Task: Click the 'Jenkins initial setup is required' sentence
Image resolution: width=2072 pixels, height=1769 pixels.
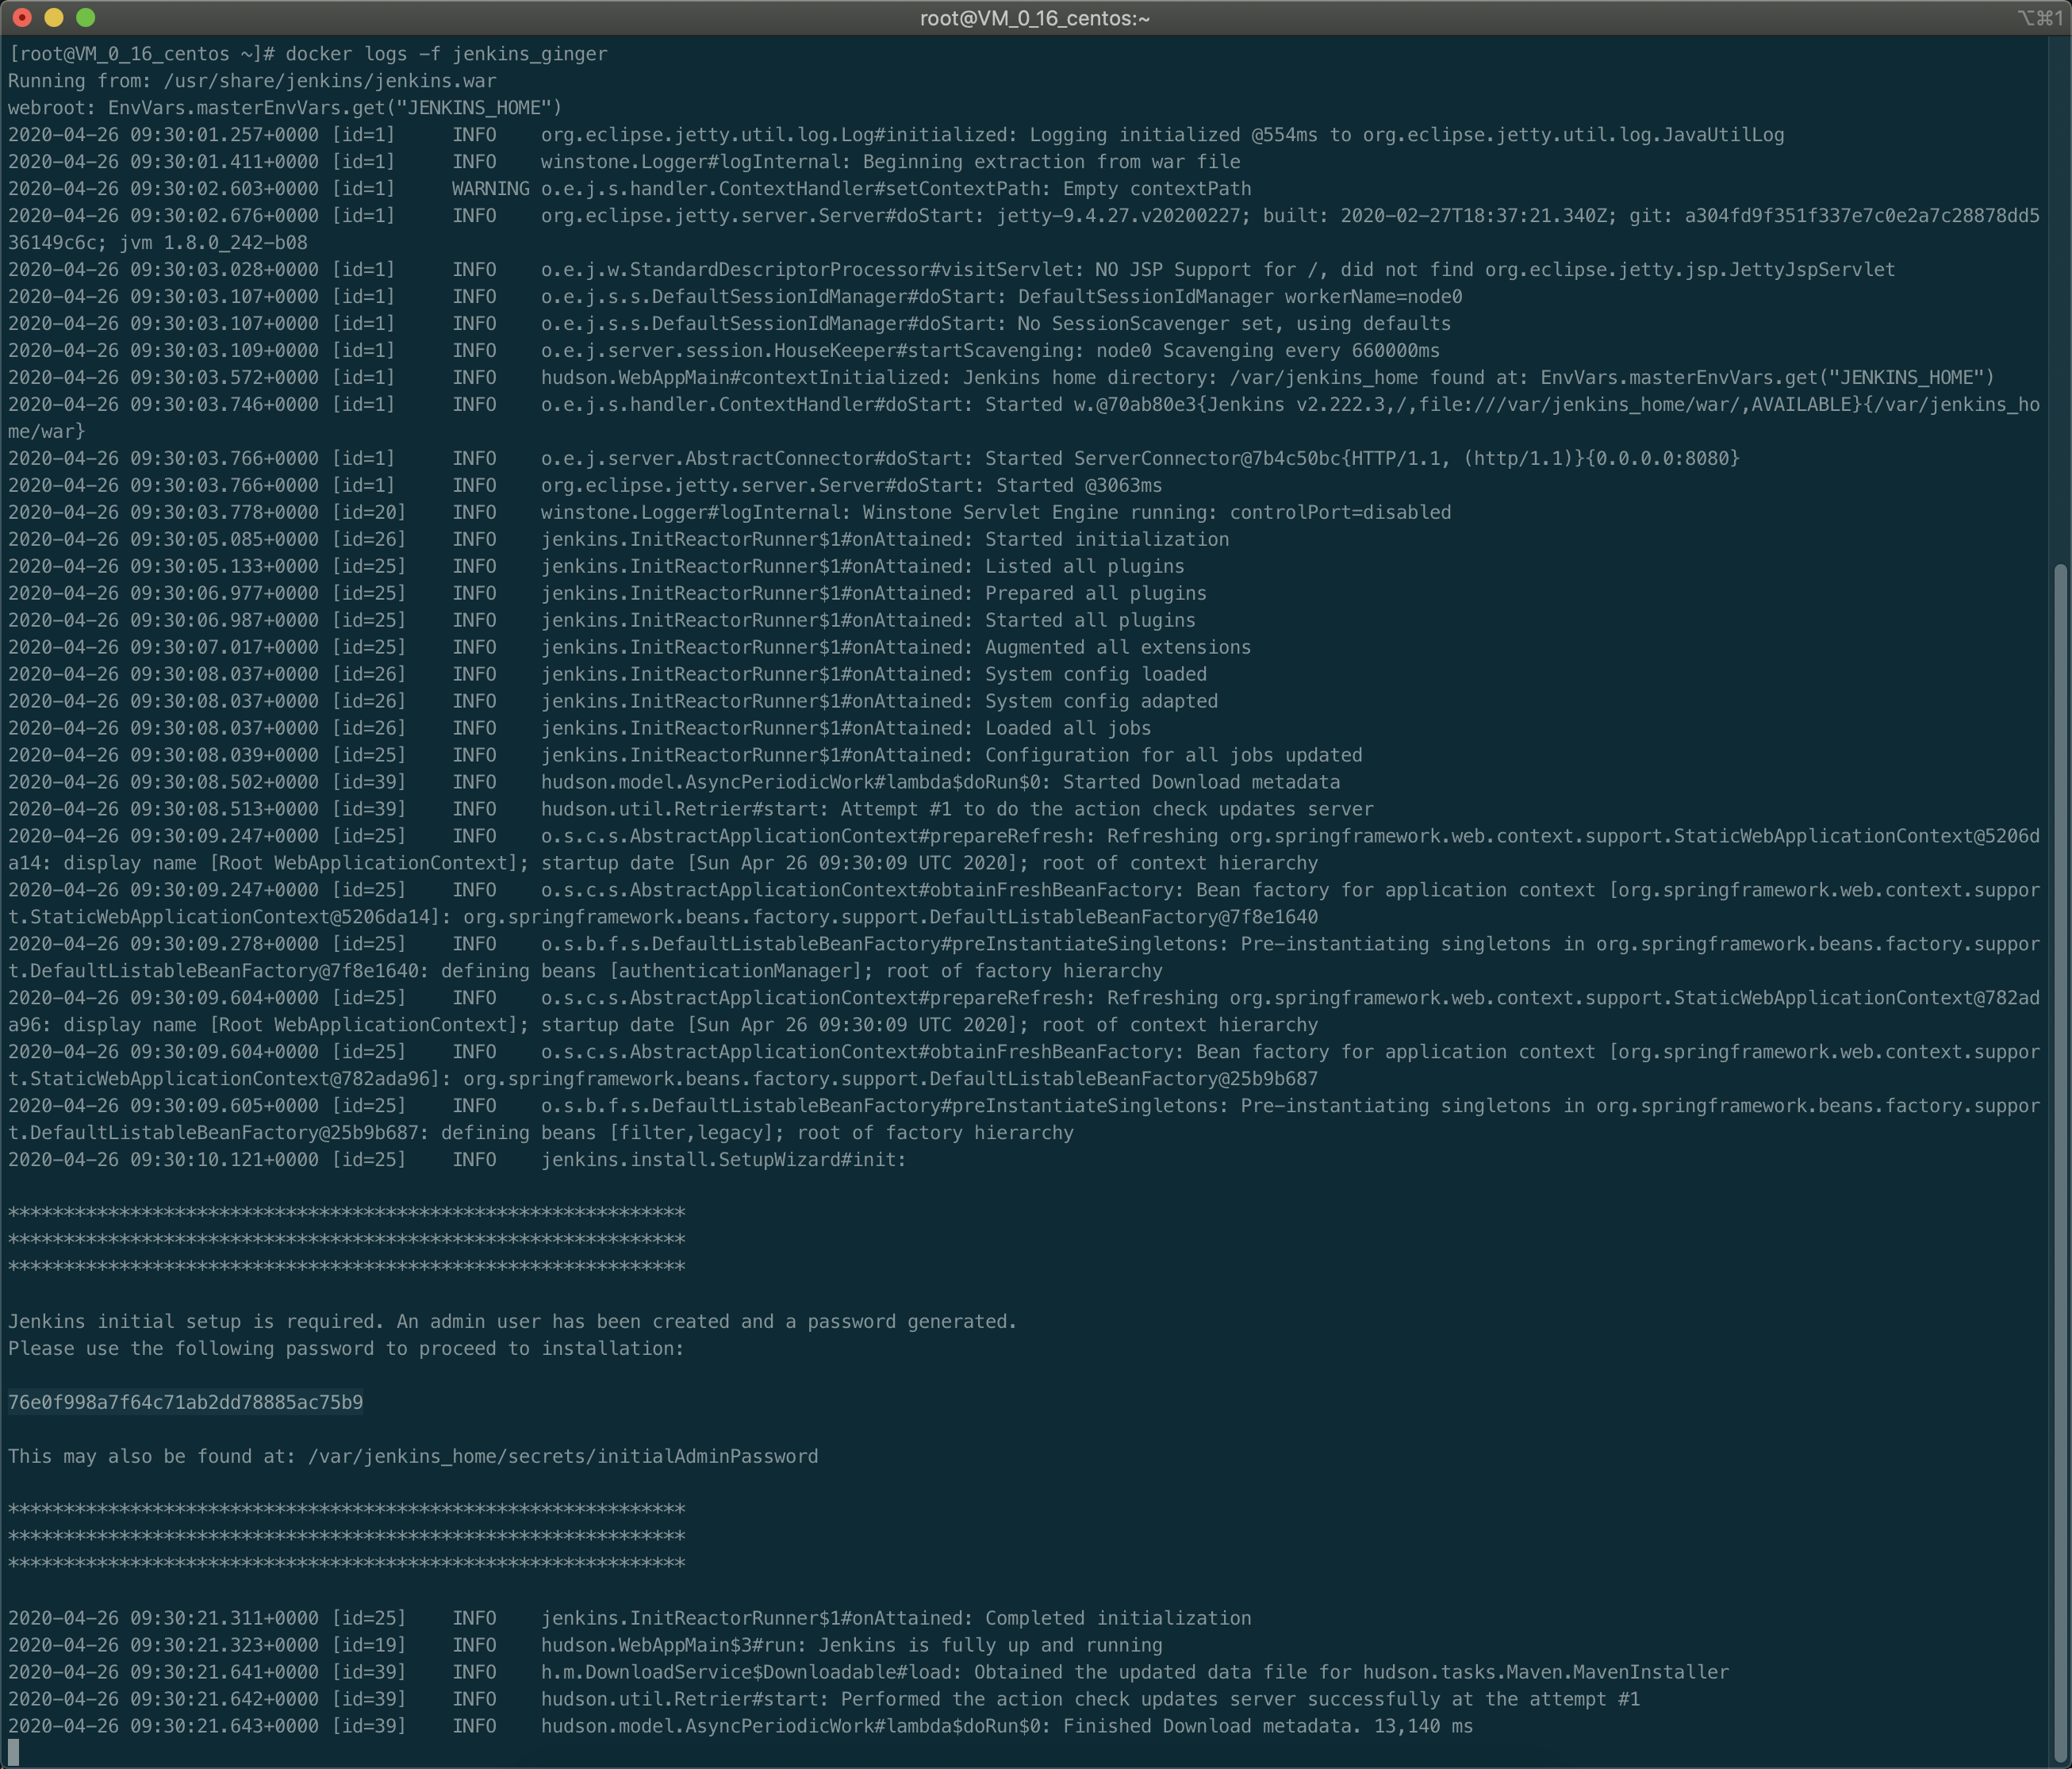Action: (195, 1321)
